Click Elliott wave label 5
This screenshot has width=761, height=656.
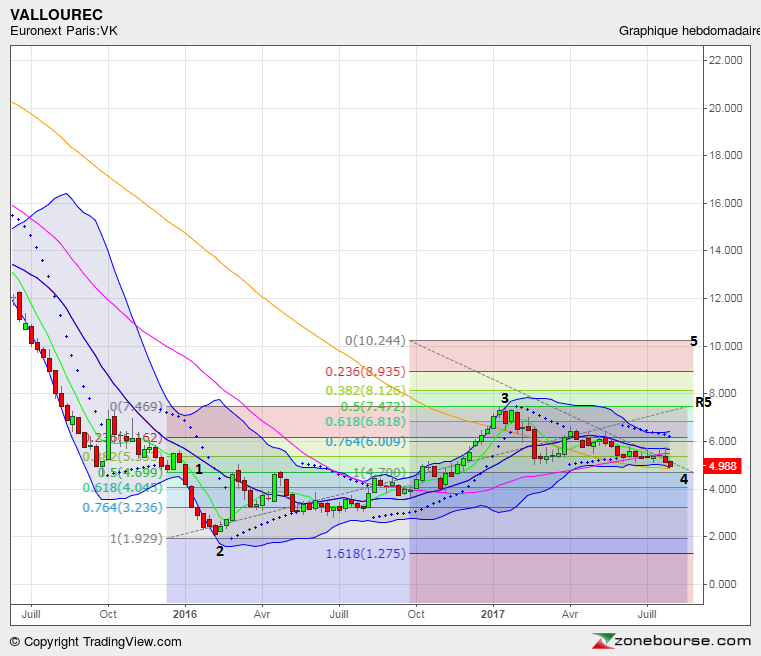coord(694,342)
